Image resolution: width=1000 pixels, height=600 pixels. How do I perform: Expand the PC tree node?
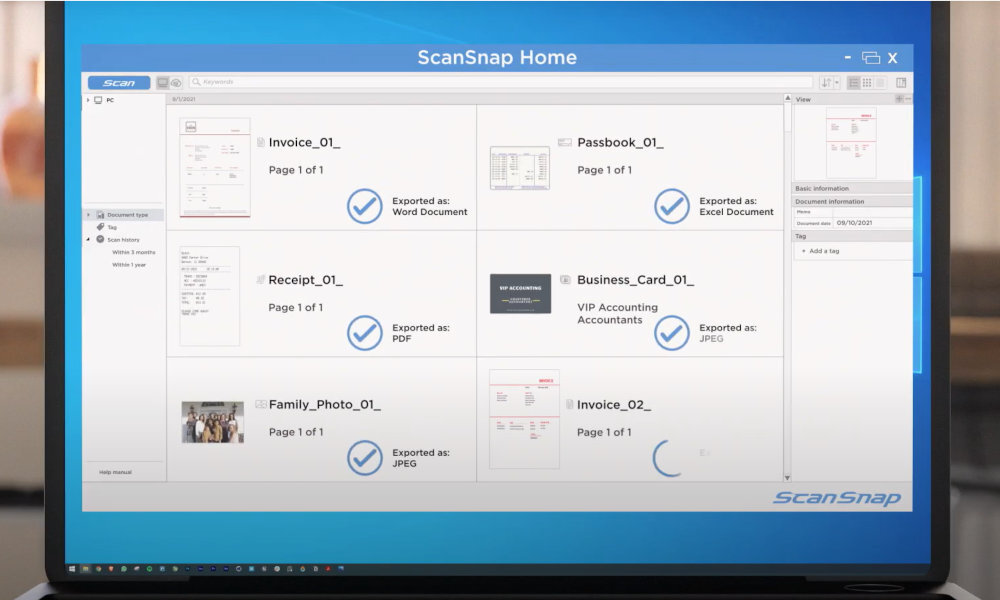tap(88, 100)
